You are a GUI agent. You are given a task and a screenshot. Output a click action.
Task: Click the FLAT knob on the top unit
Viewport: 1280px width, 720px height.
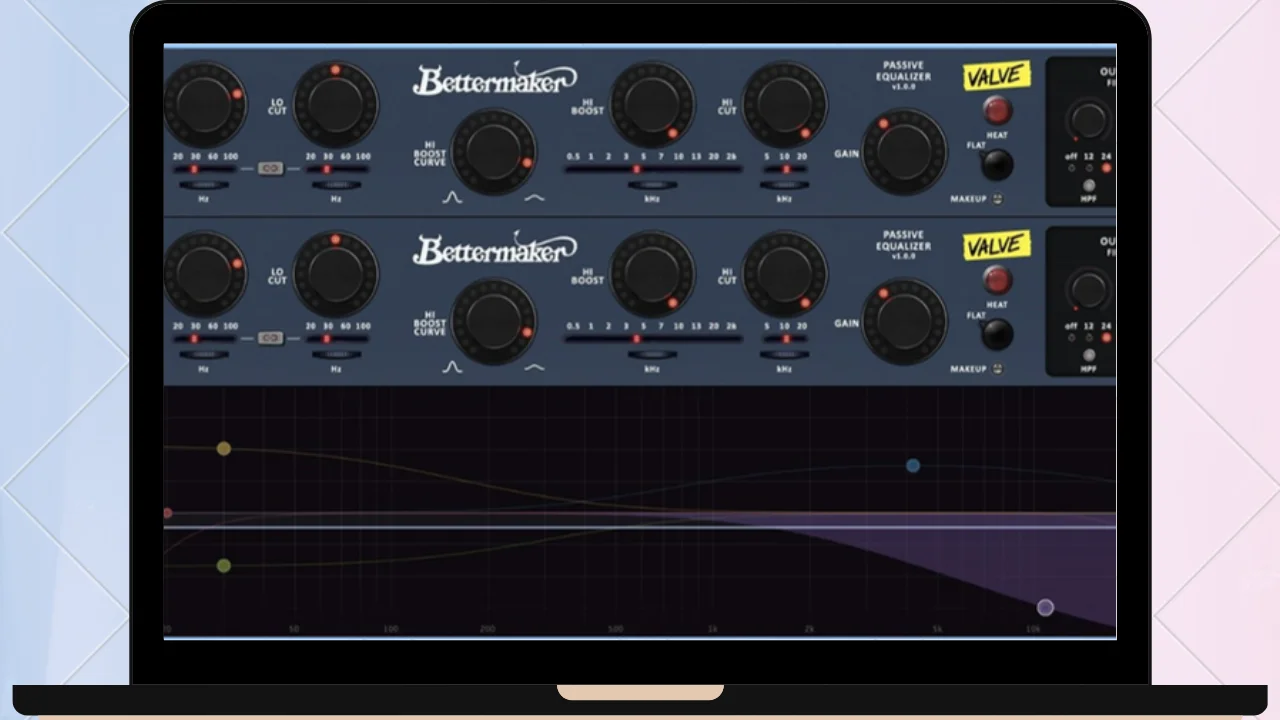point(996,164)
